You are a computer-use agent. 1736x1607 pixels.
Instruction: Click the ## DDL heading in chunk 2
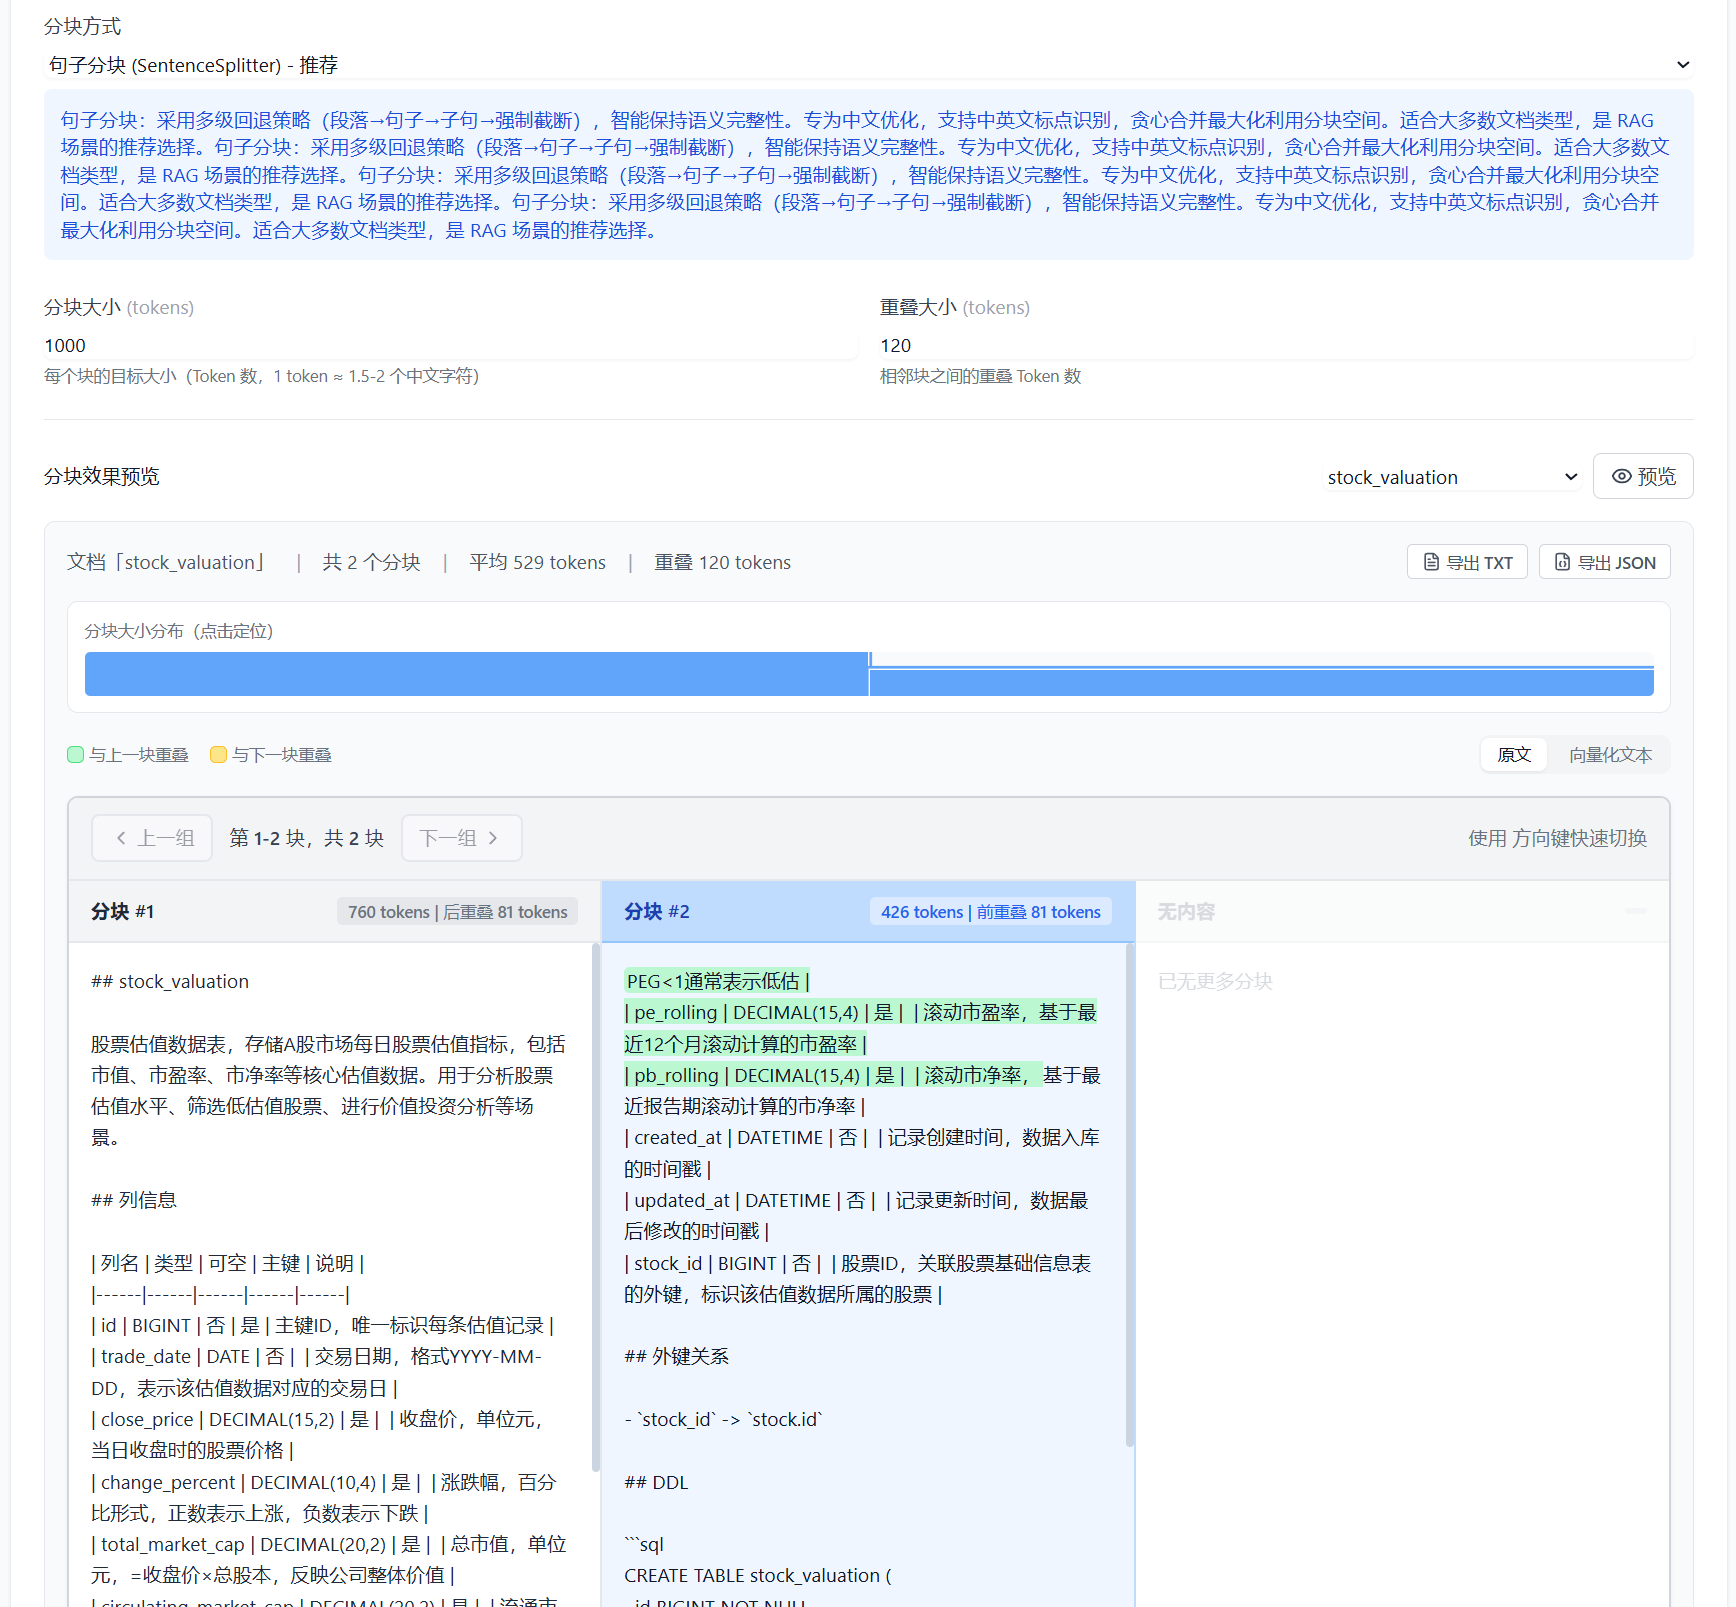coord(656,1482)
